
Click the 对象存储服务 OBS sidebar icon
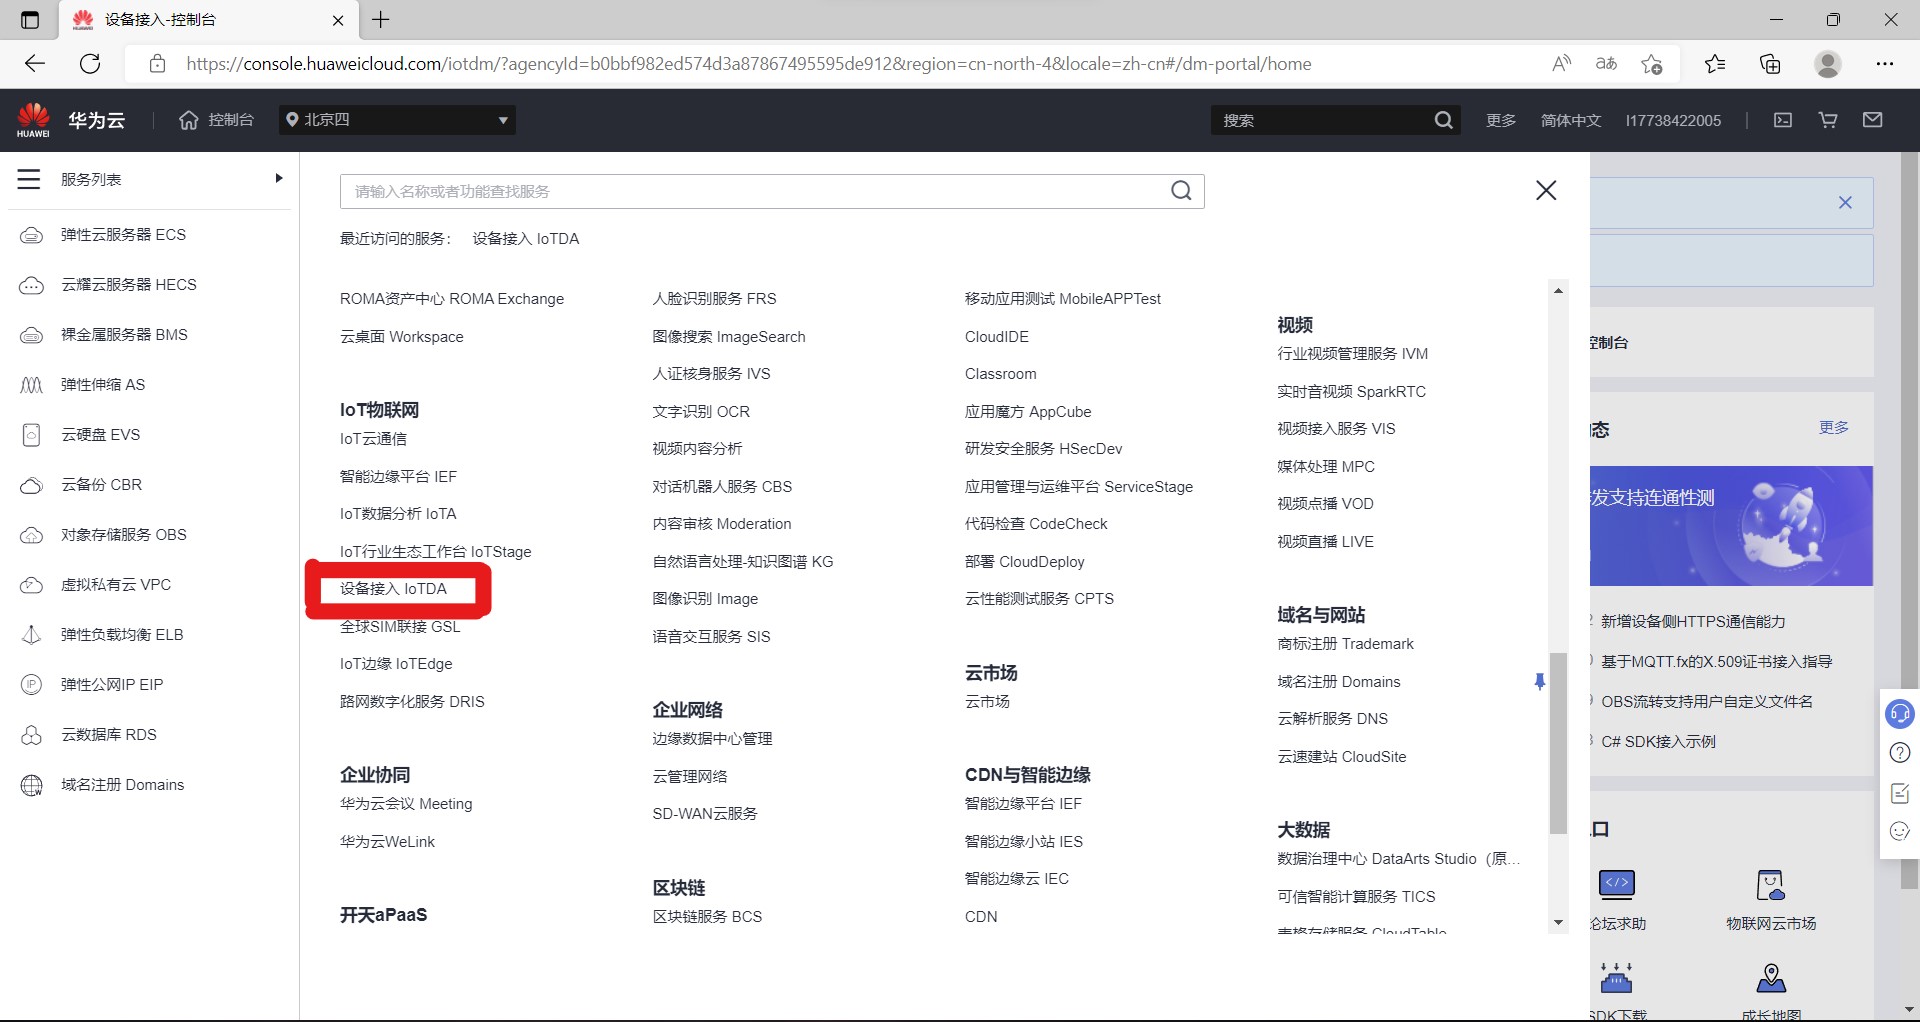pos(32,535)
